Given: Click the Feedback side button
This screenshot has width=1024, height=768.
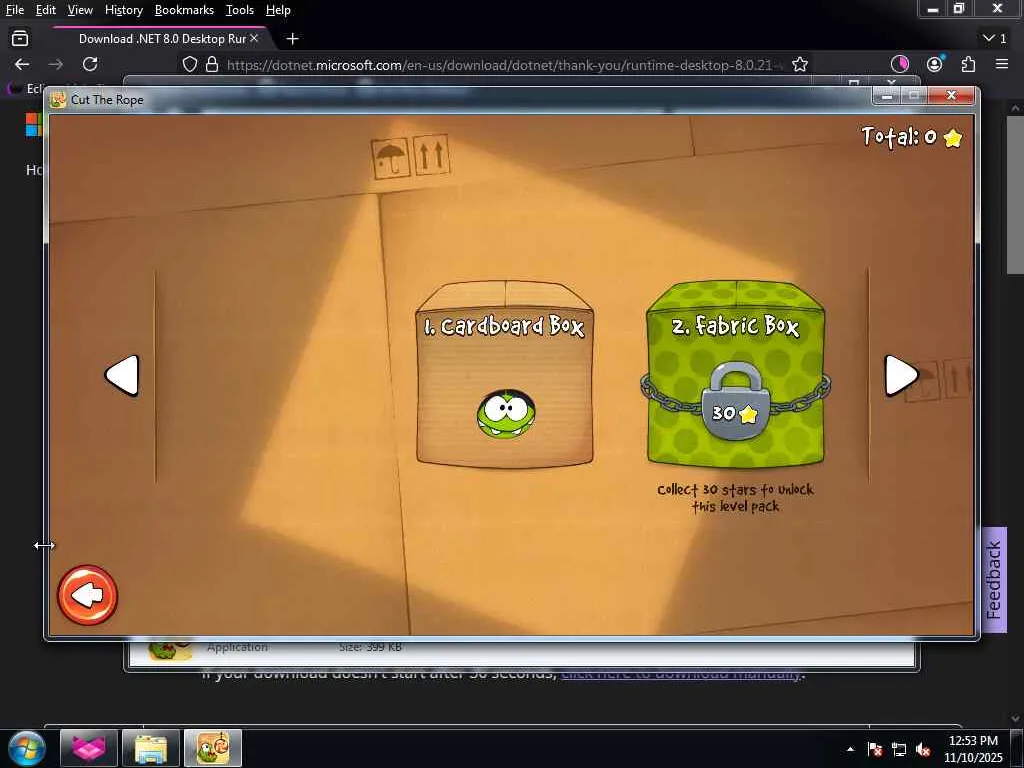Looking at the screenshot, I should 994,580.
